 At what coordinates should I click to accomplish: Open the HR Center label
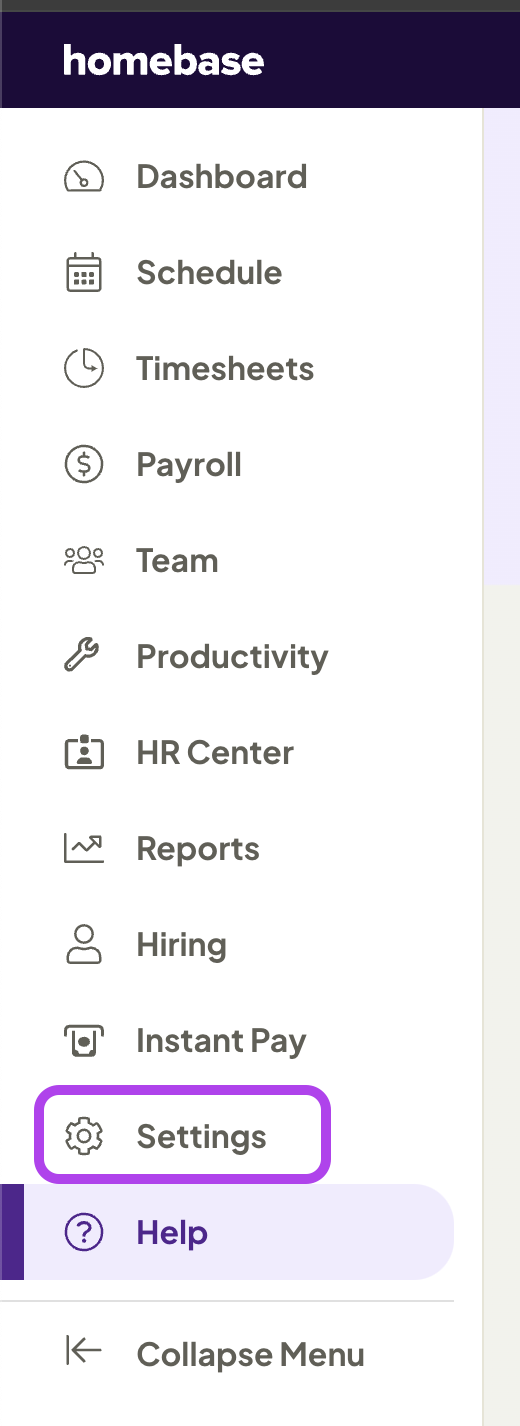coord(215,753)
